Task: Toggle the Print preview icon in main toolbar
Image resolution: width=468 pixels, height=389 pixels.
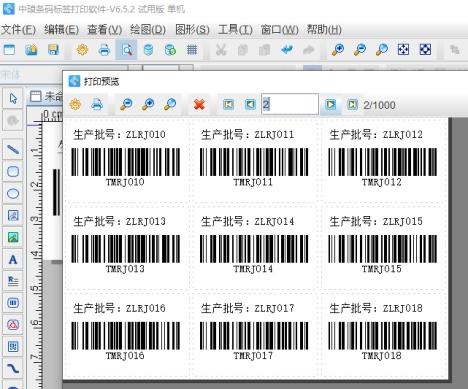Action: (x=126, y=50)
